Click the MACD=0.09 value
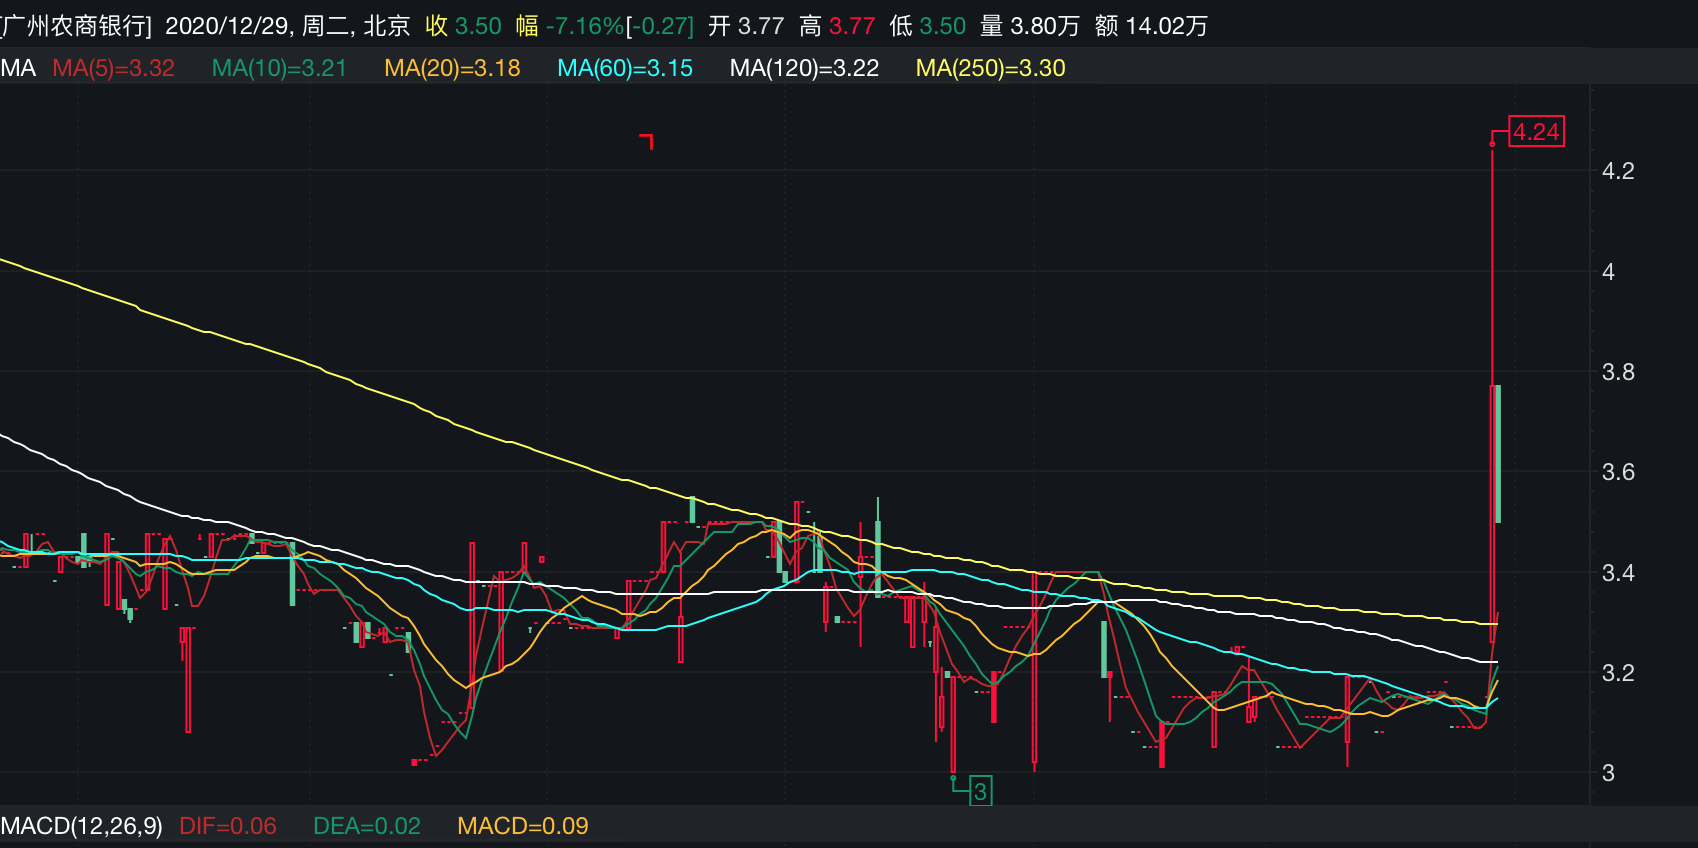This screenshot has height=848, width=1698. [523, 826]
